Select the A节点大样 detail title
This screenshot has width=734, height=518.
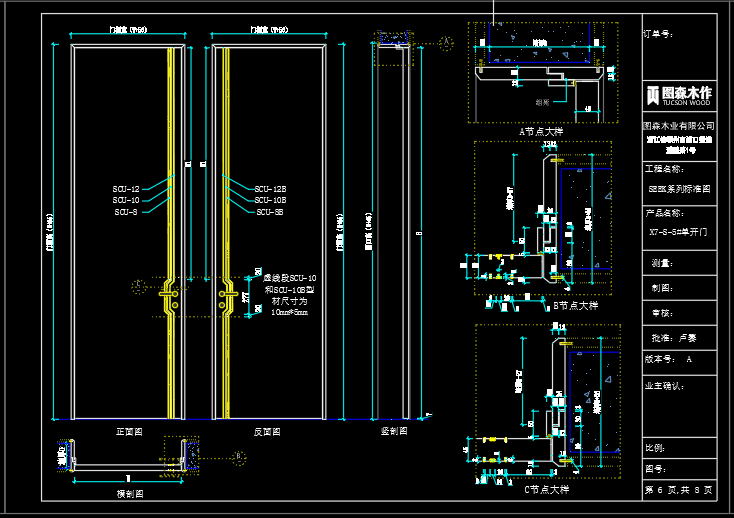[540, 131]
